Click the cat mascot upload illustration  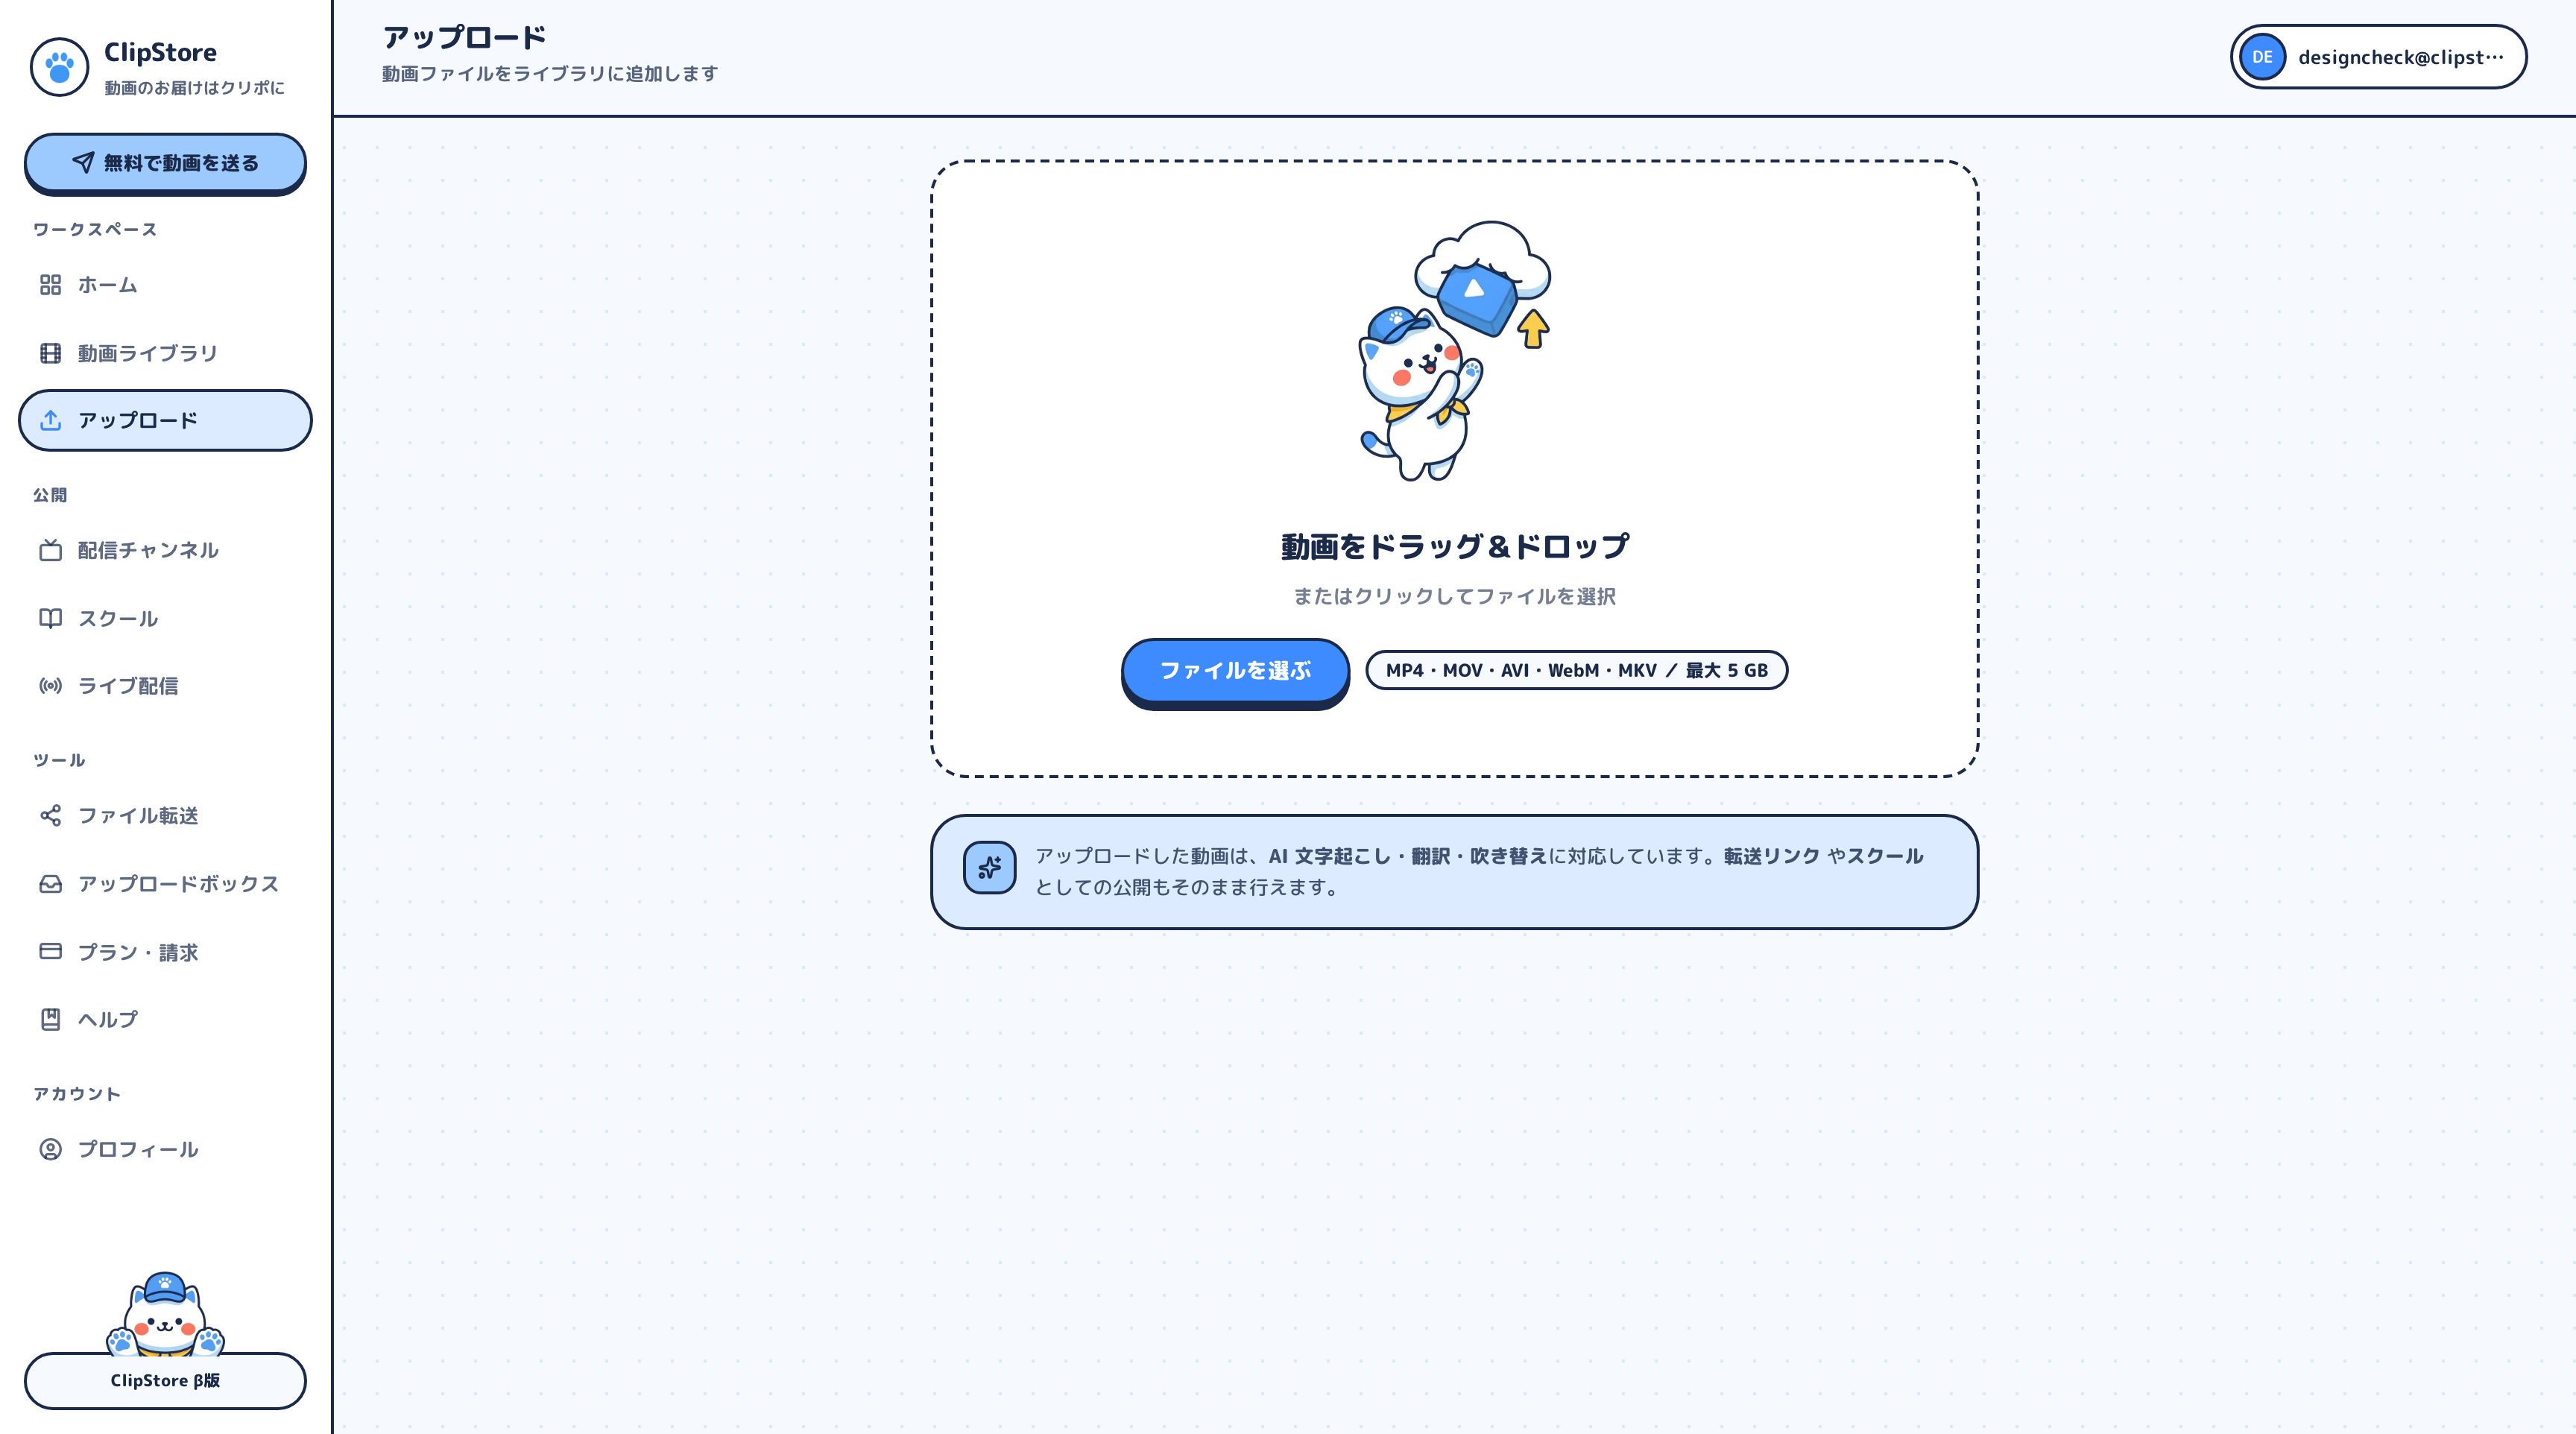tap(1455, 350)
